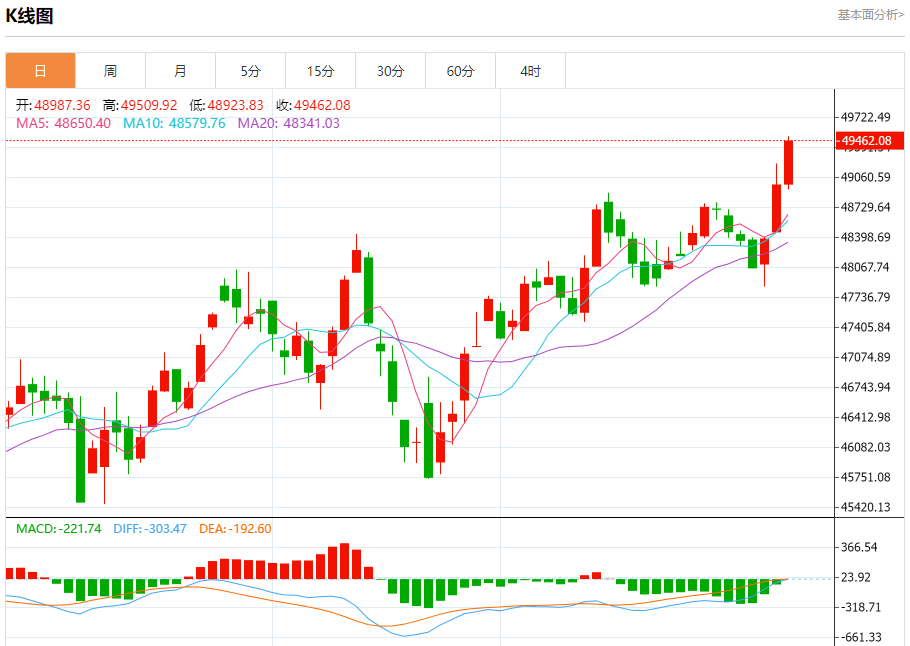Click the -318.71 MACD axis label
The image size is (910, 646).
pyautogui.click(x=861, y=607)
